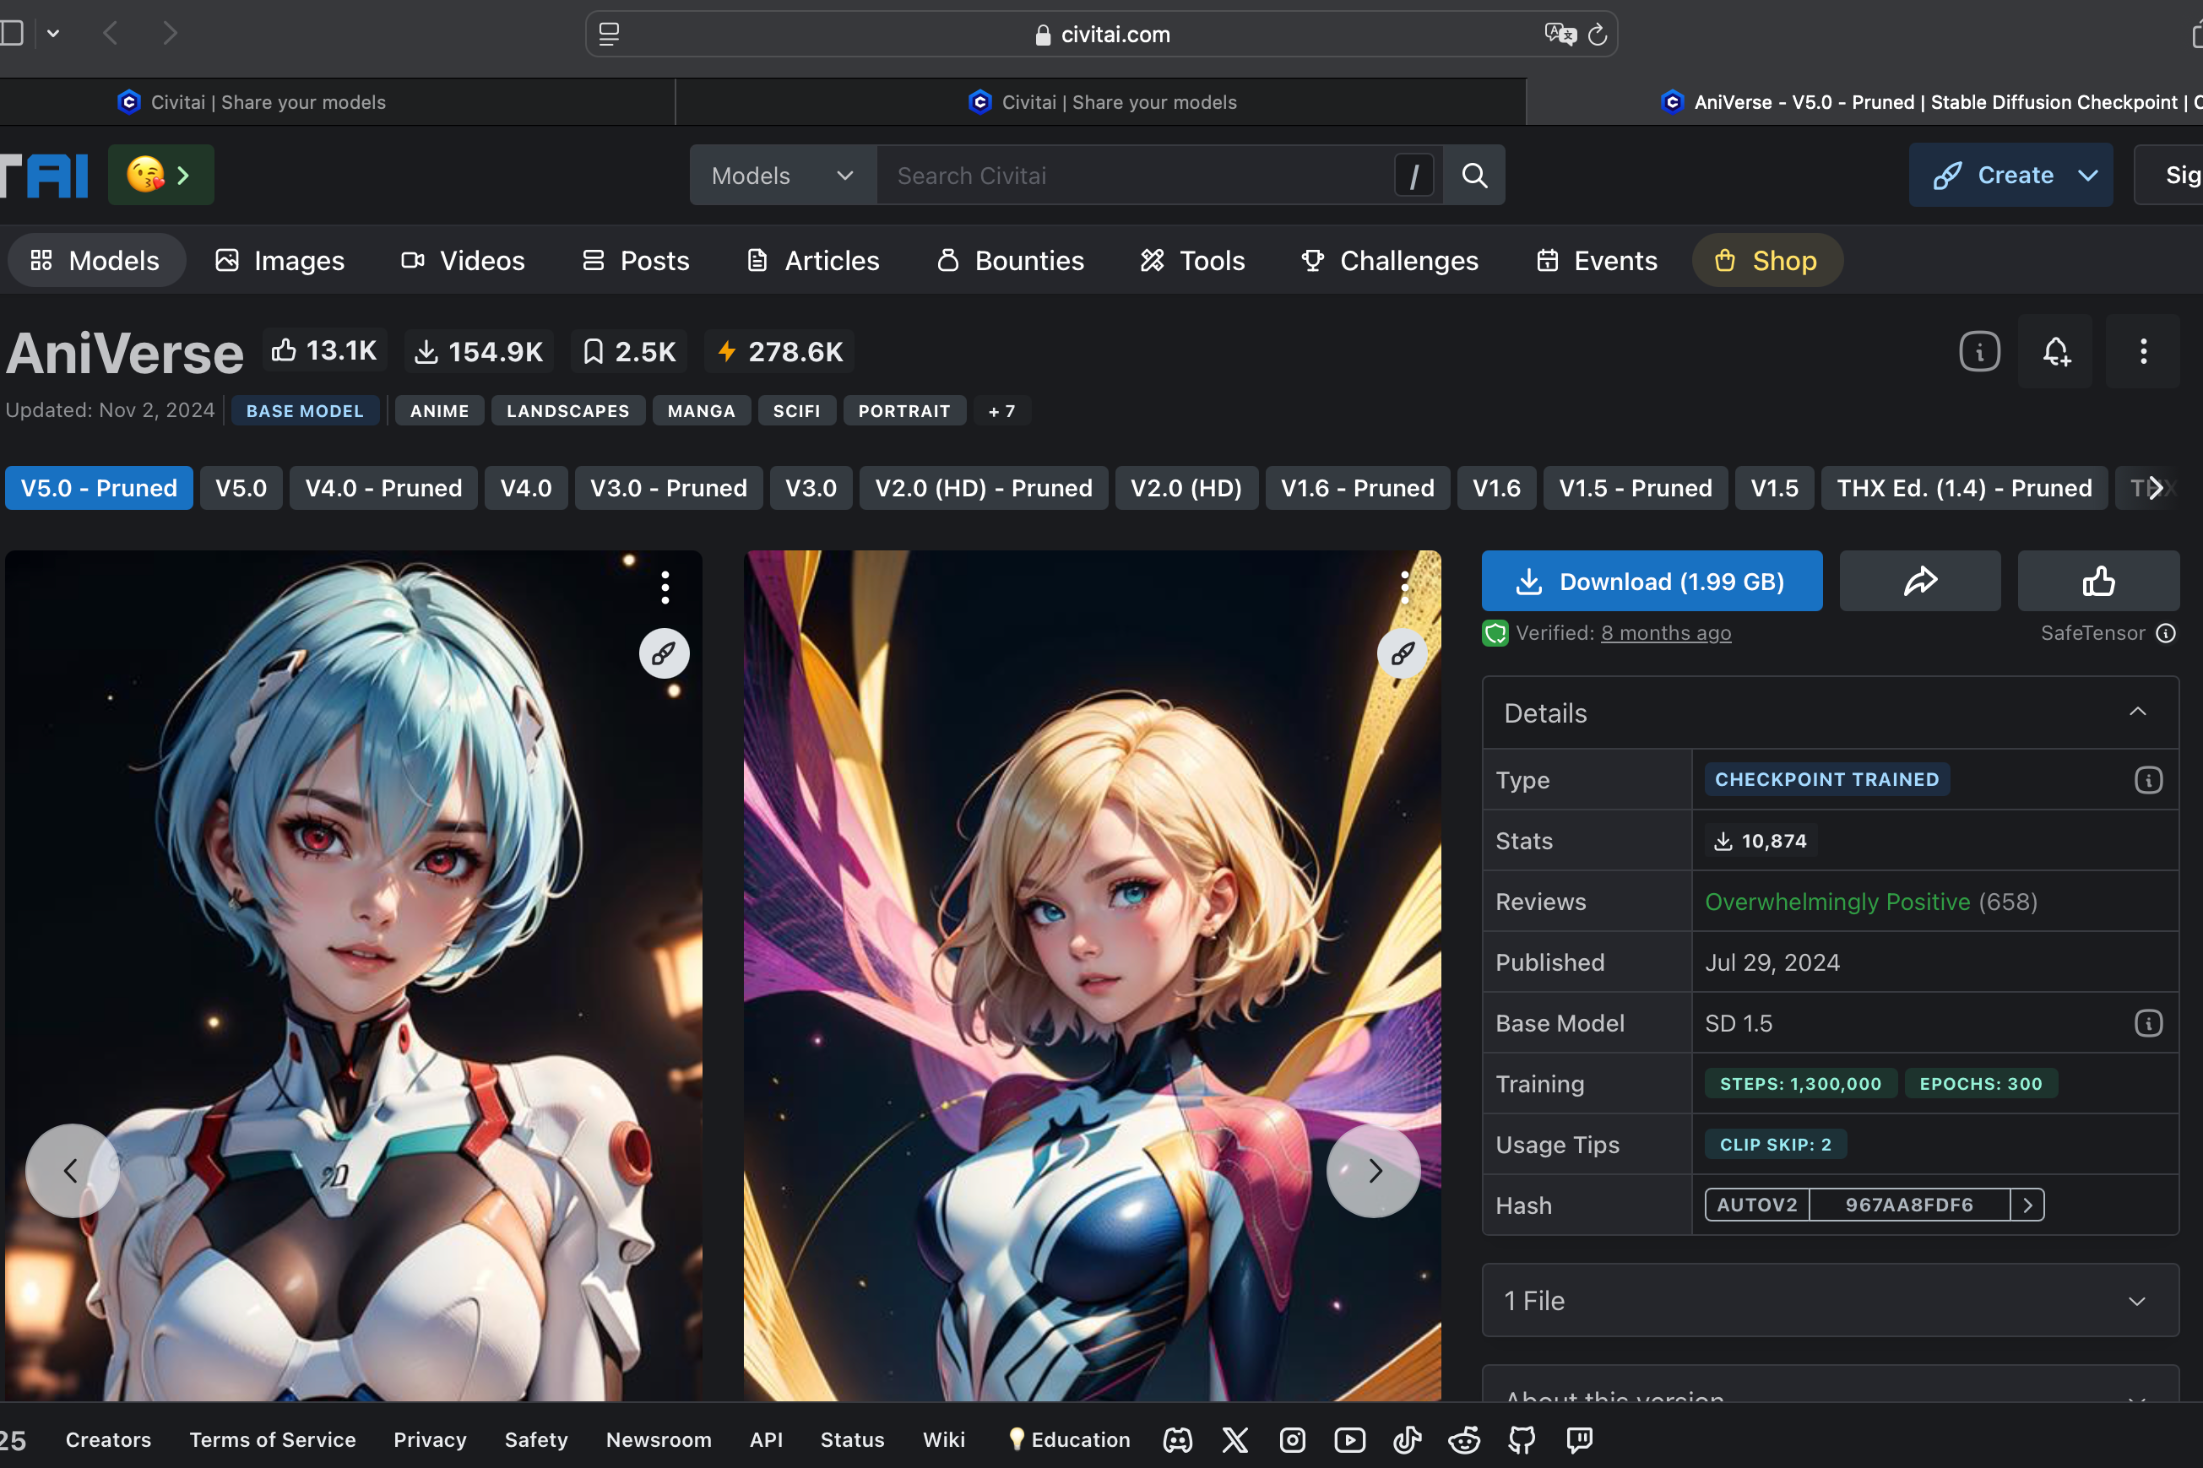
Task: Switch to second Civitai browser tab
Action: pyautogui.click(x=1102, y=102)
